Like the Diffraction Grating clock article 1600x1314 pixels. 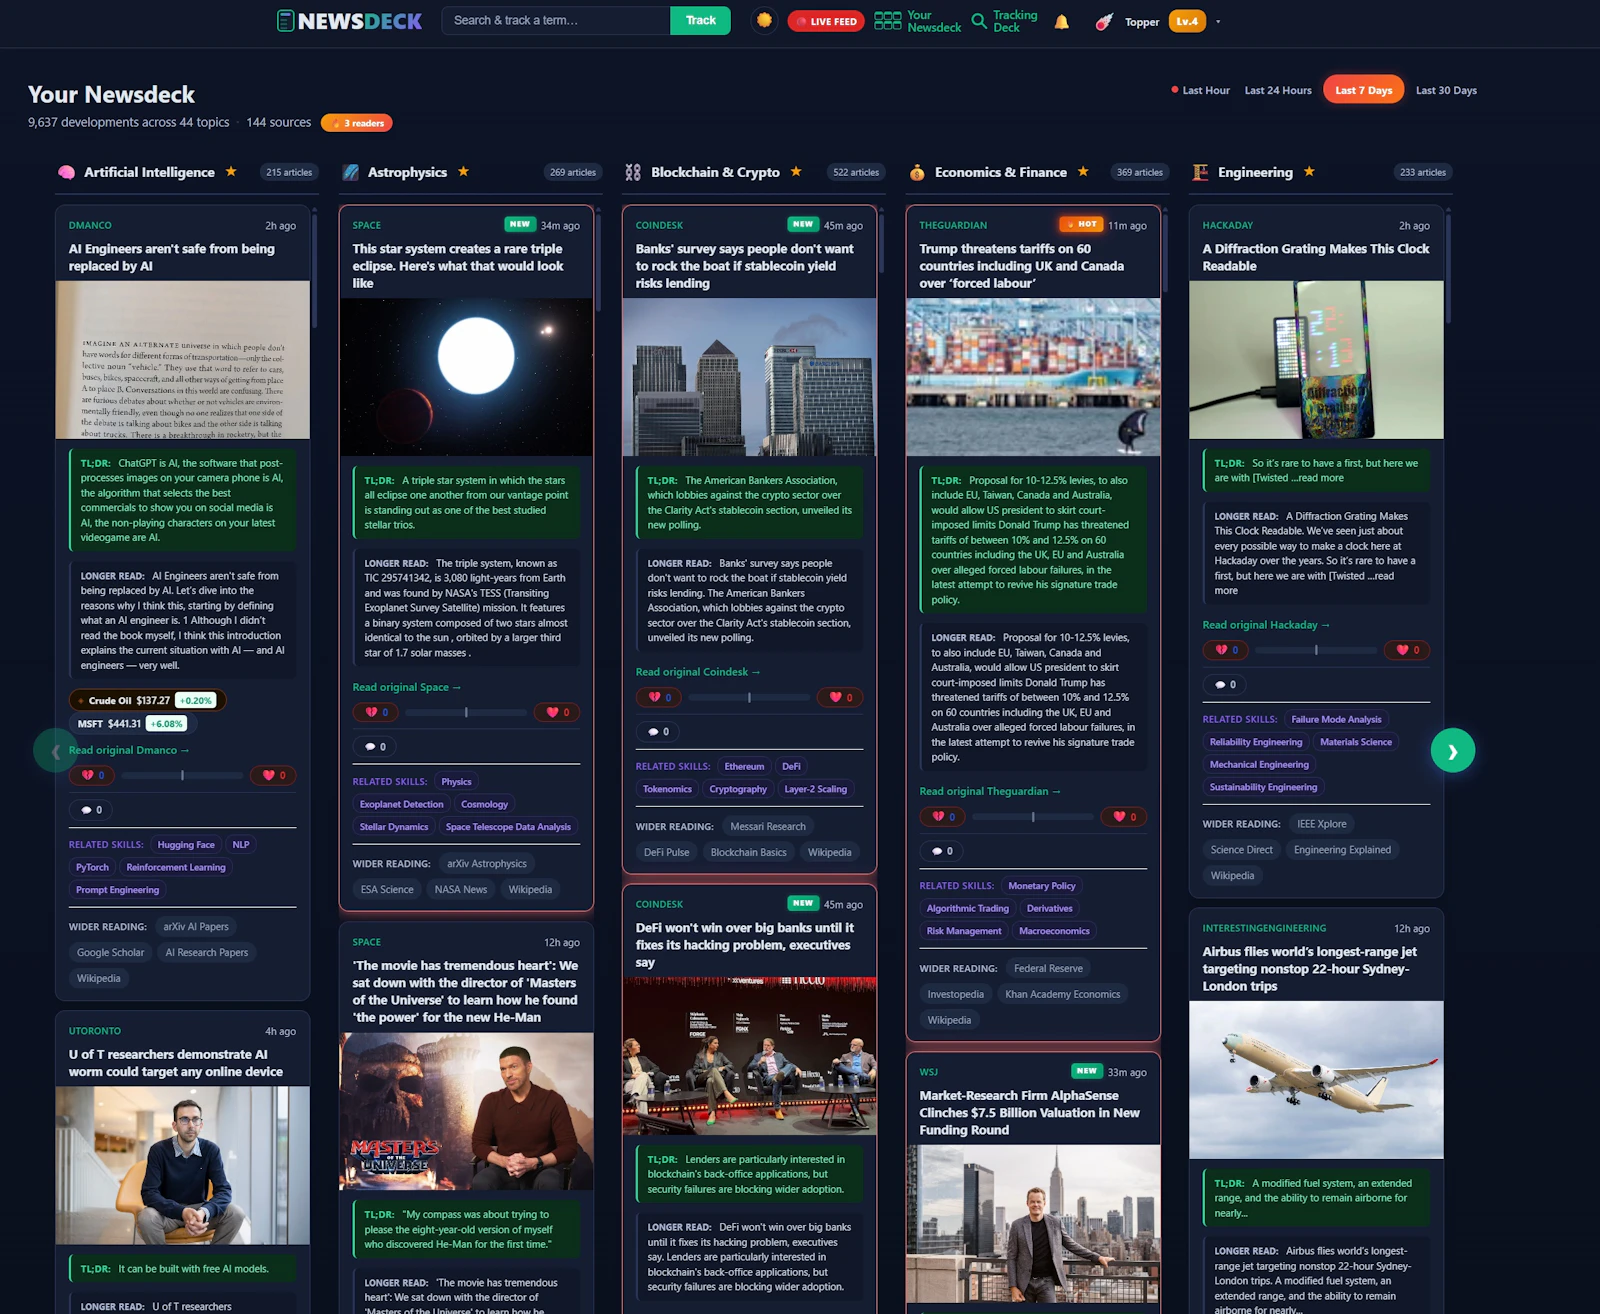1407,650
